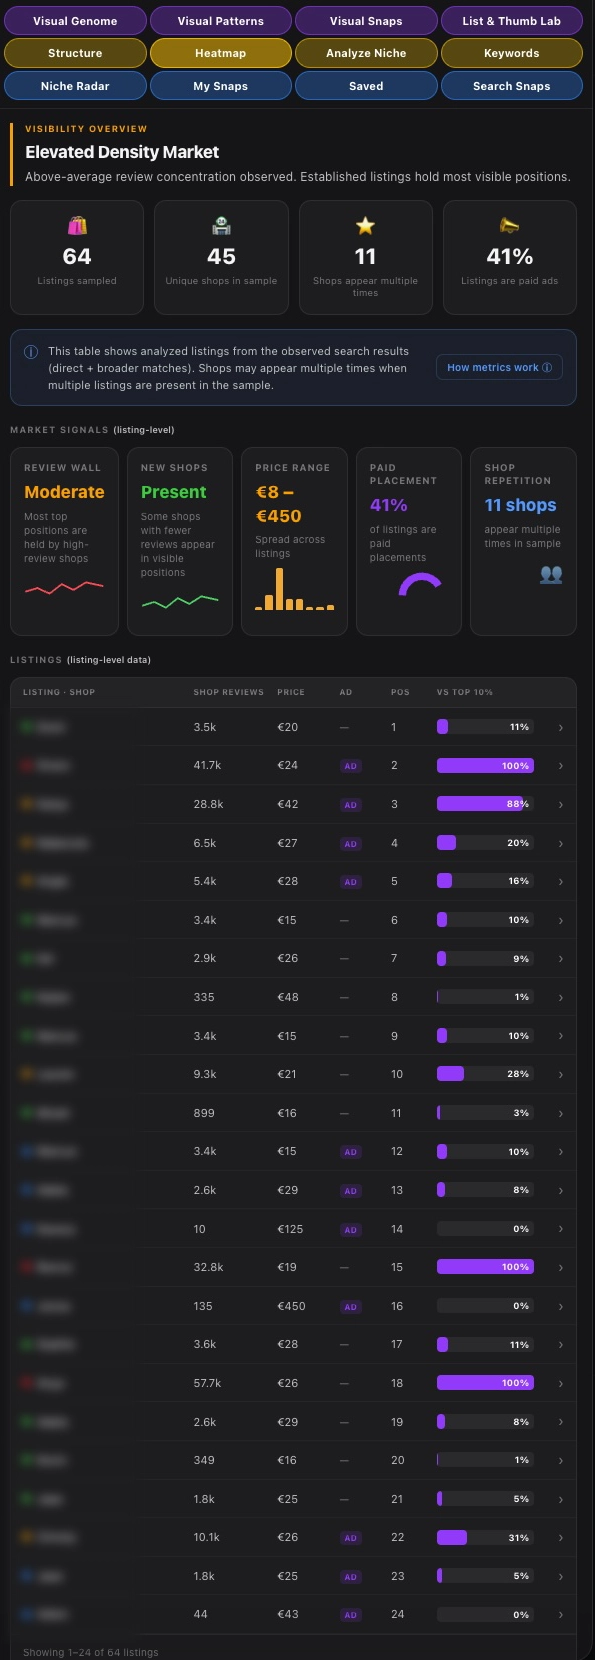Go to List & Thumb Lab tab
The height and width of the screenshot is (1660, 595).
tap(511, 21)
